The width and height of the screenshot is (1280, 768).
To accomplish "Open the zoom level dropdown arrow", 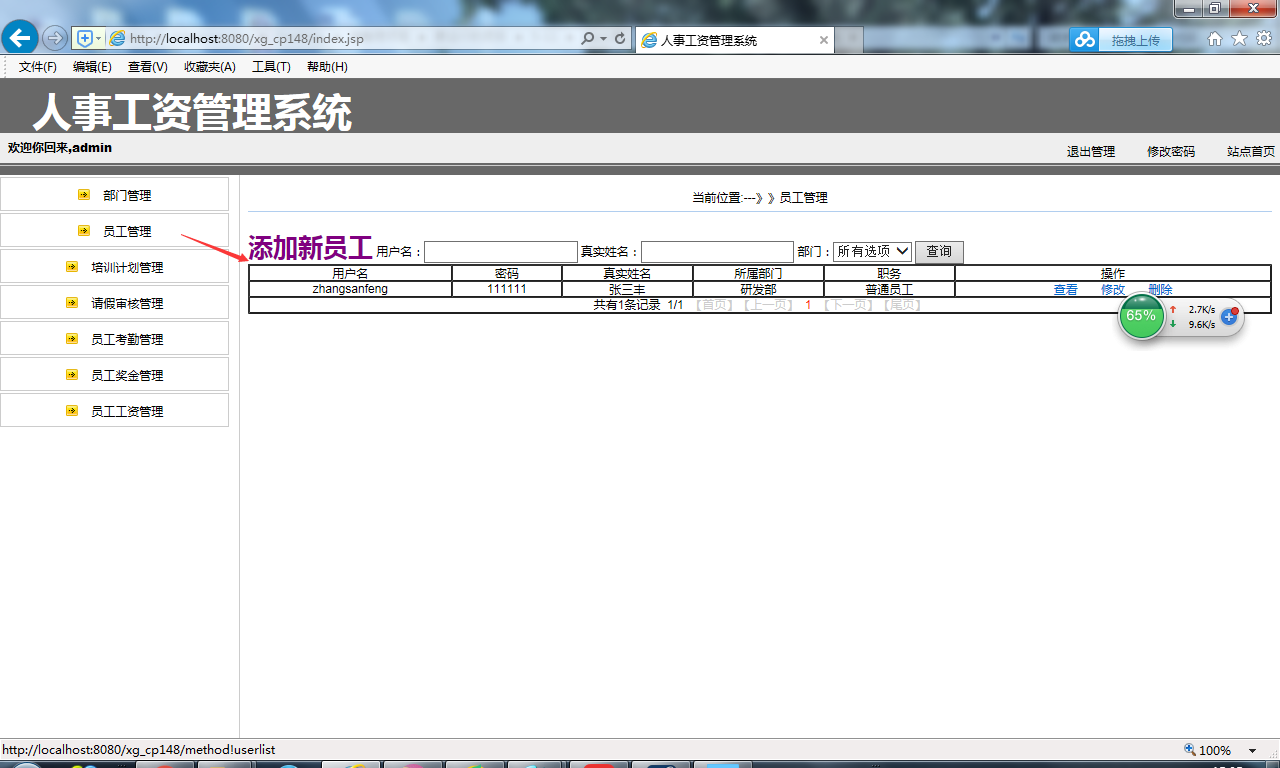I will [1252, 750].
